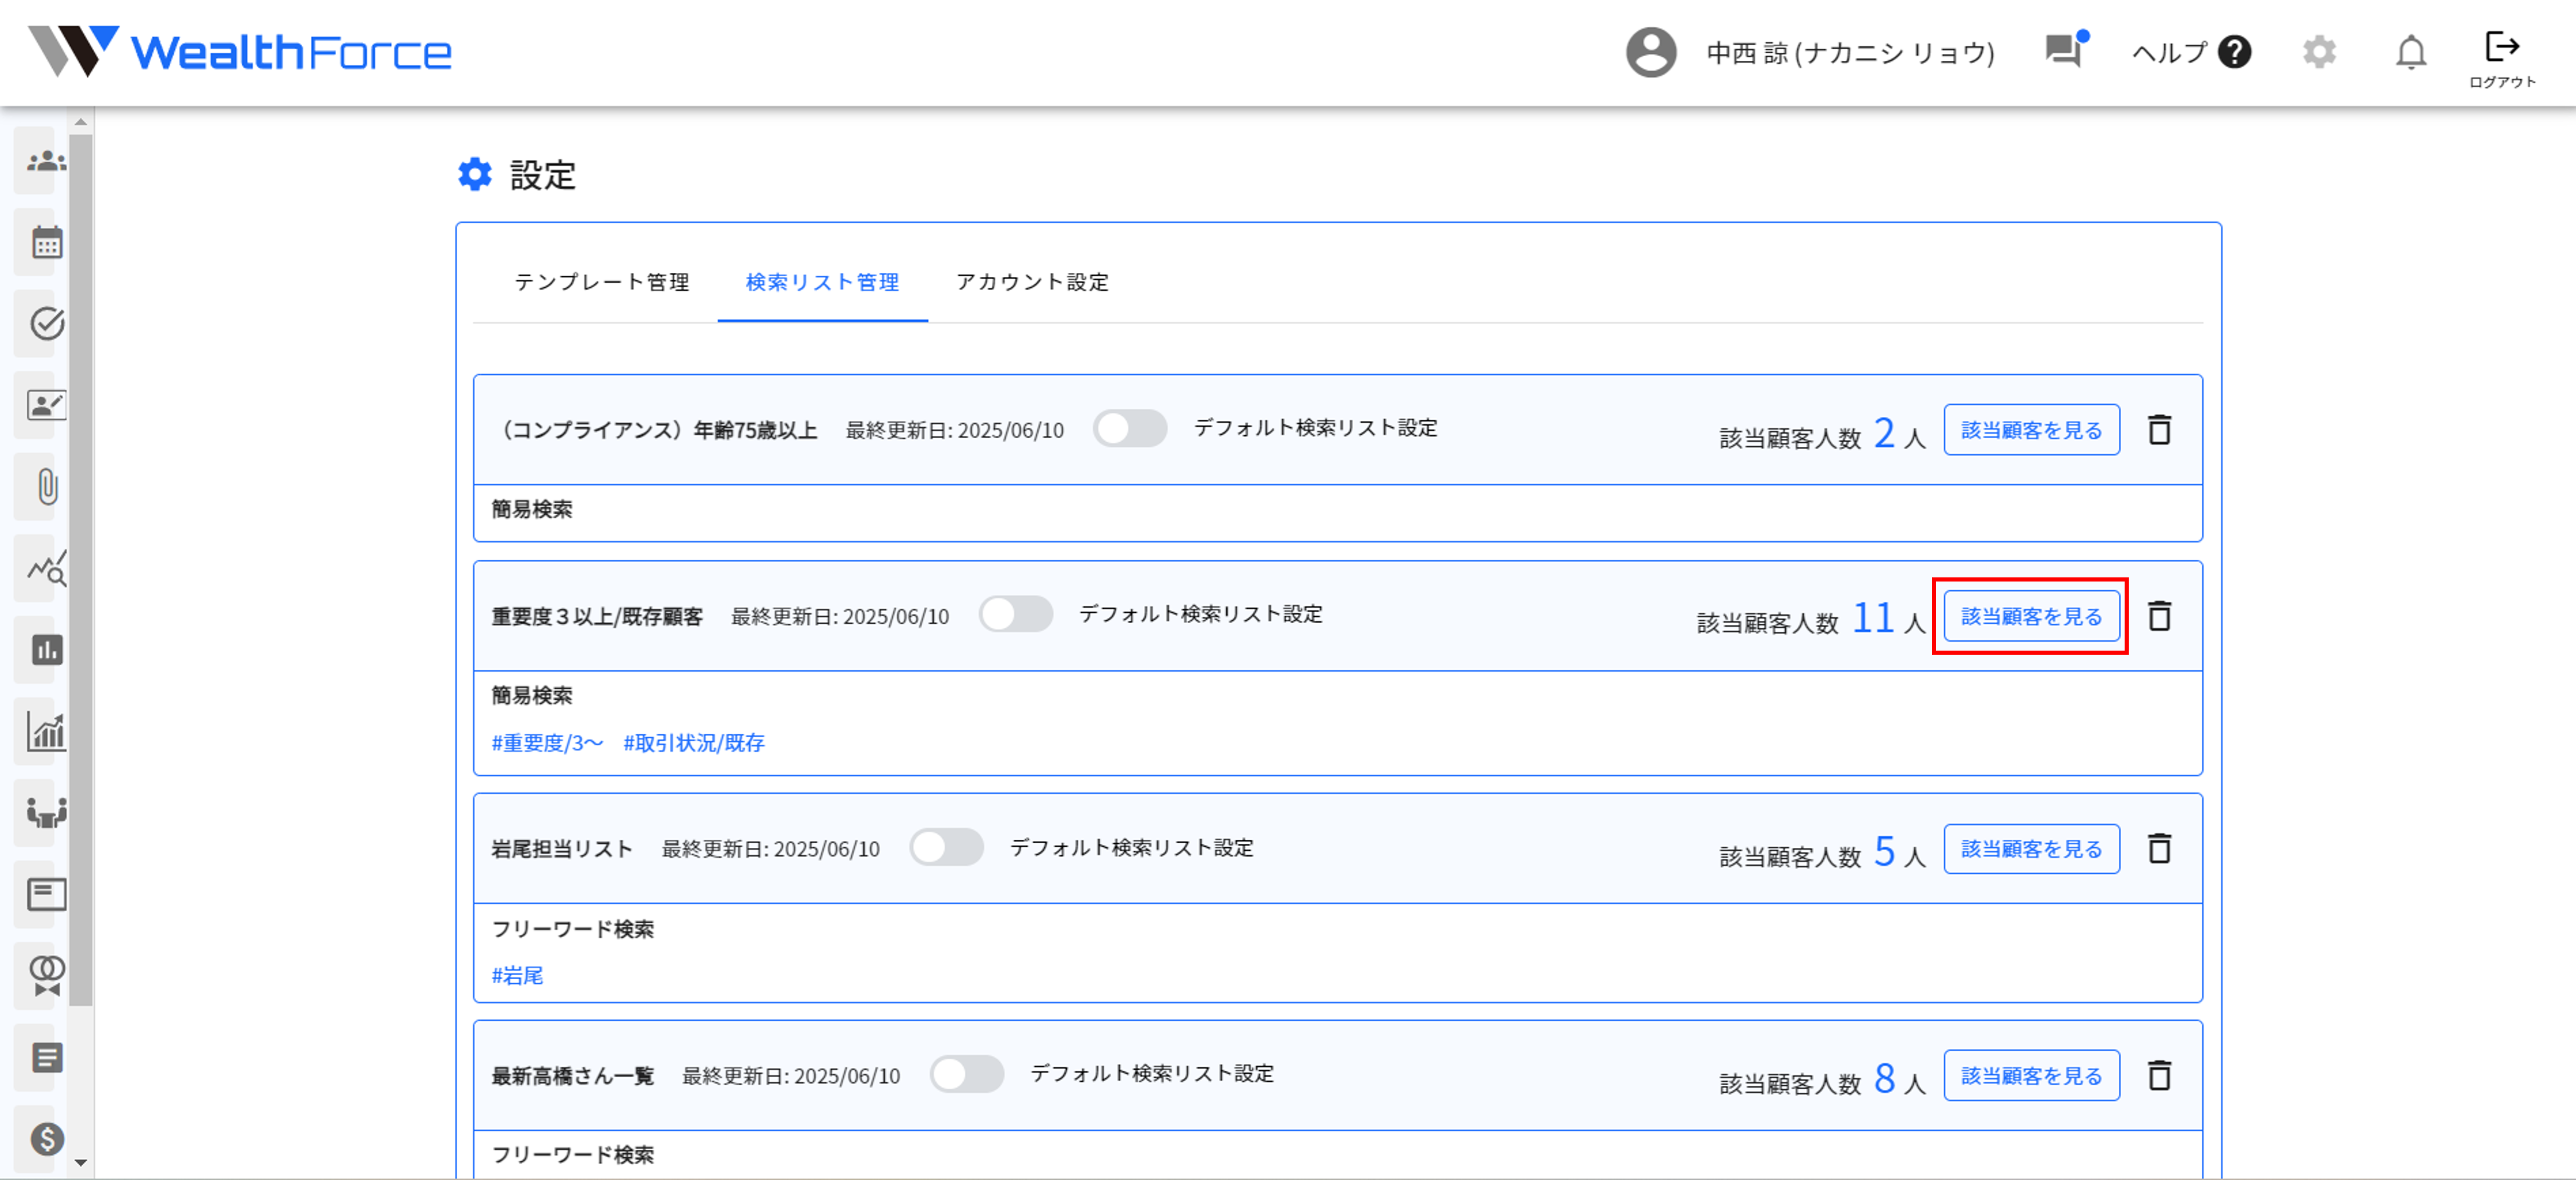Delete the 岩尾担当リスト search list
This screenshot has height=1180, width=2576.
click(x=2159, y=849)
